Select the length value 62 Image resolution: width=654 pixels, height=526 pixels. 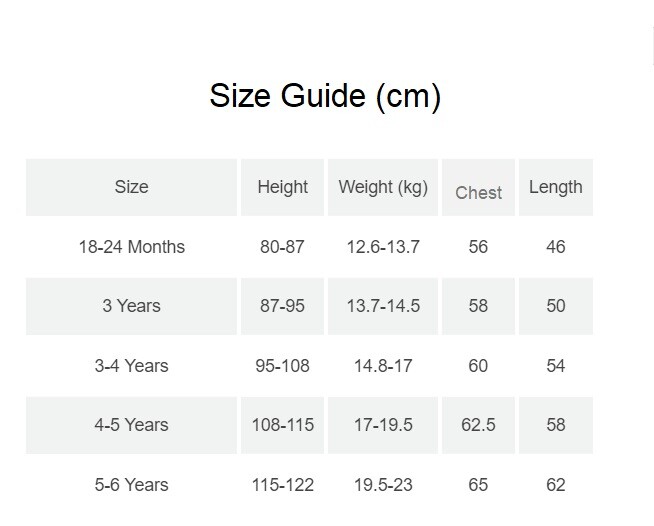pyautogui.click(x=556, y=485)
